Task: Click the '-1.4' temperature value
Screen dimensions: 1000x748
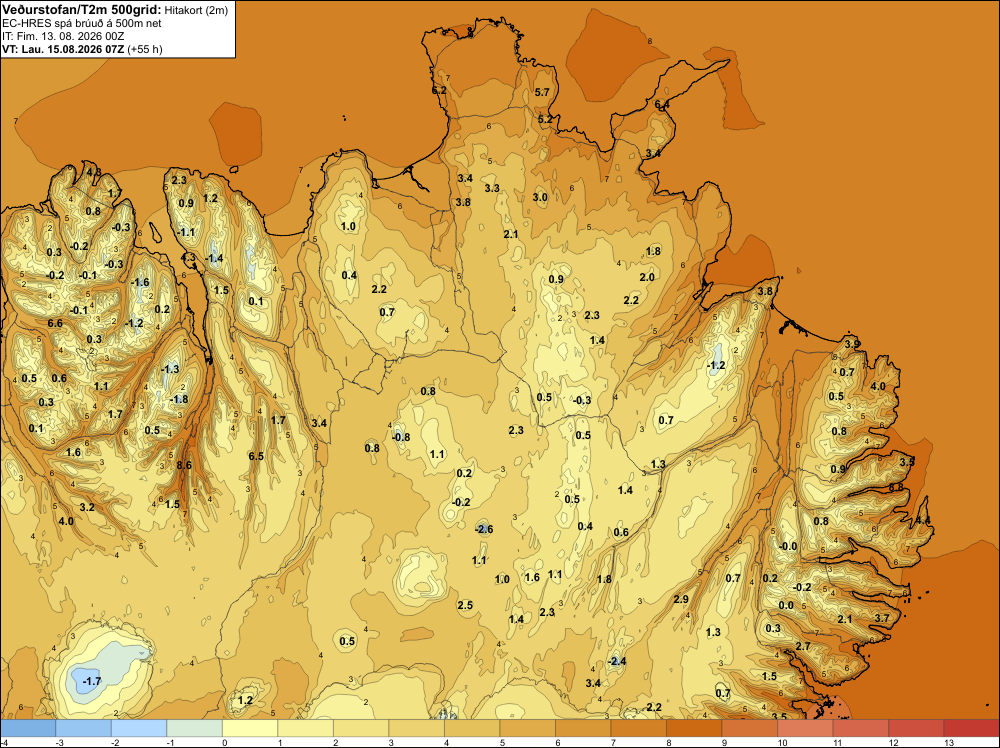Action: tap(214, 258)
